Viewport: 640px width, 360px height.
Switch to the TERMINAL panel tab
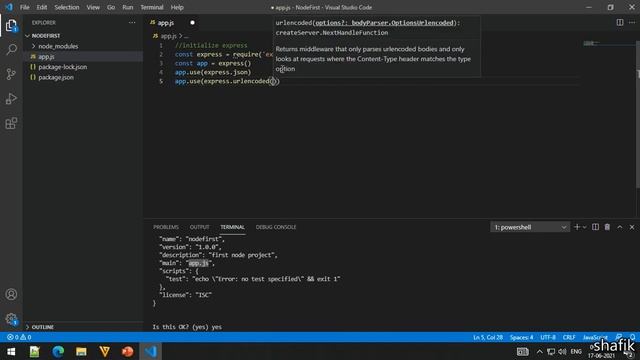233,227
